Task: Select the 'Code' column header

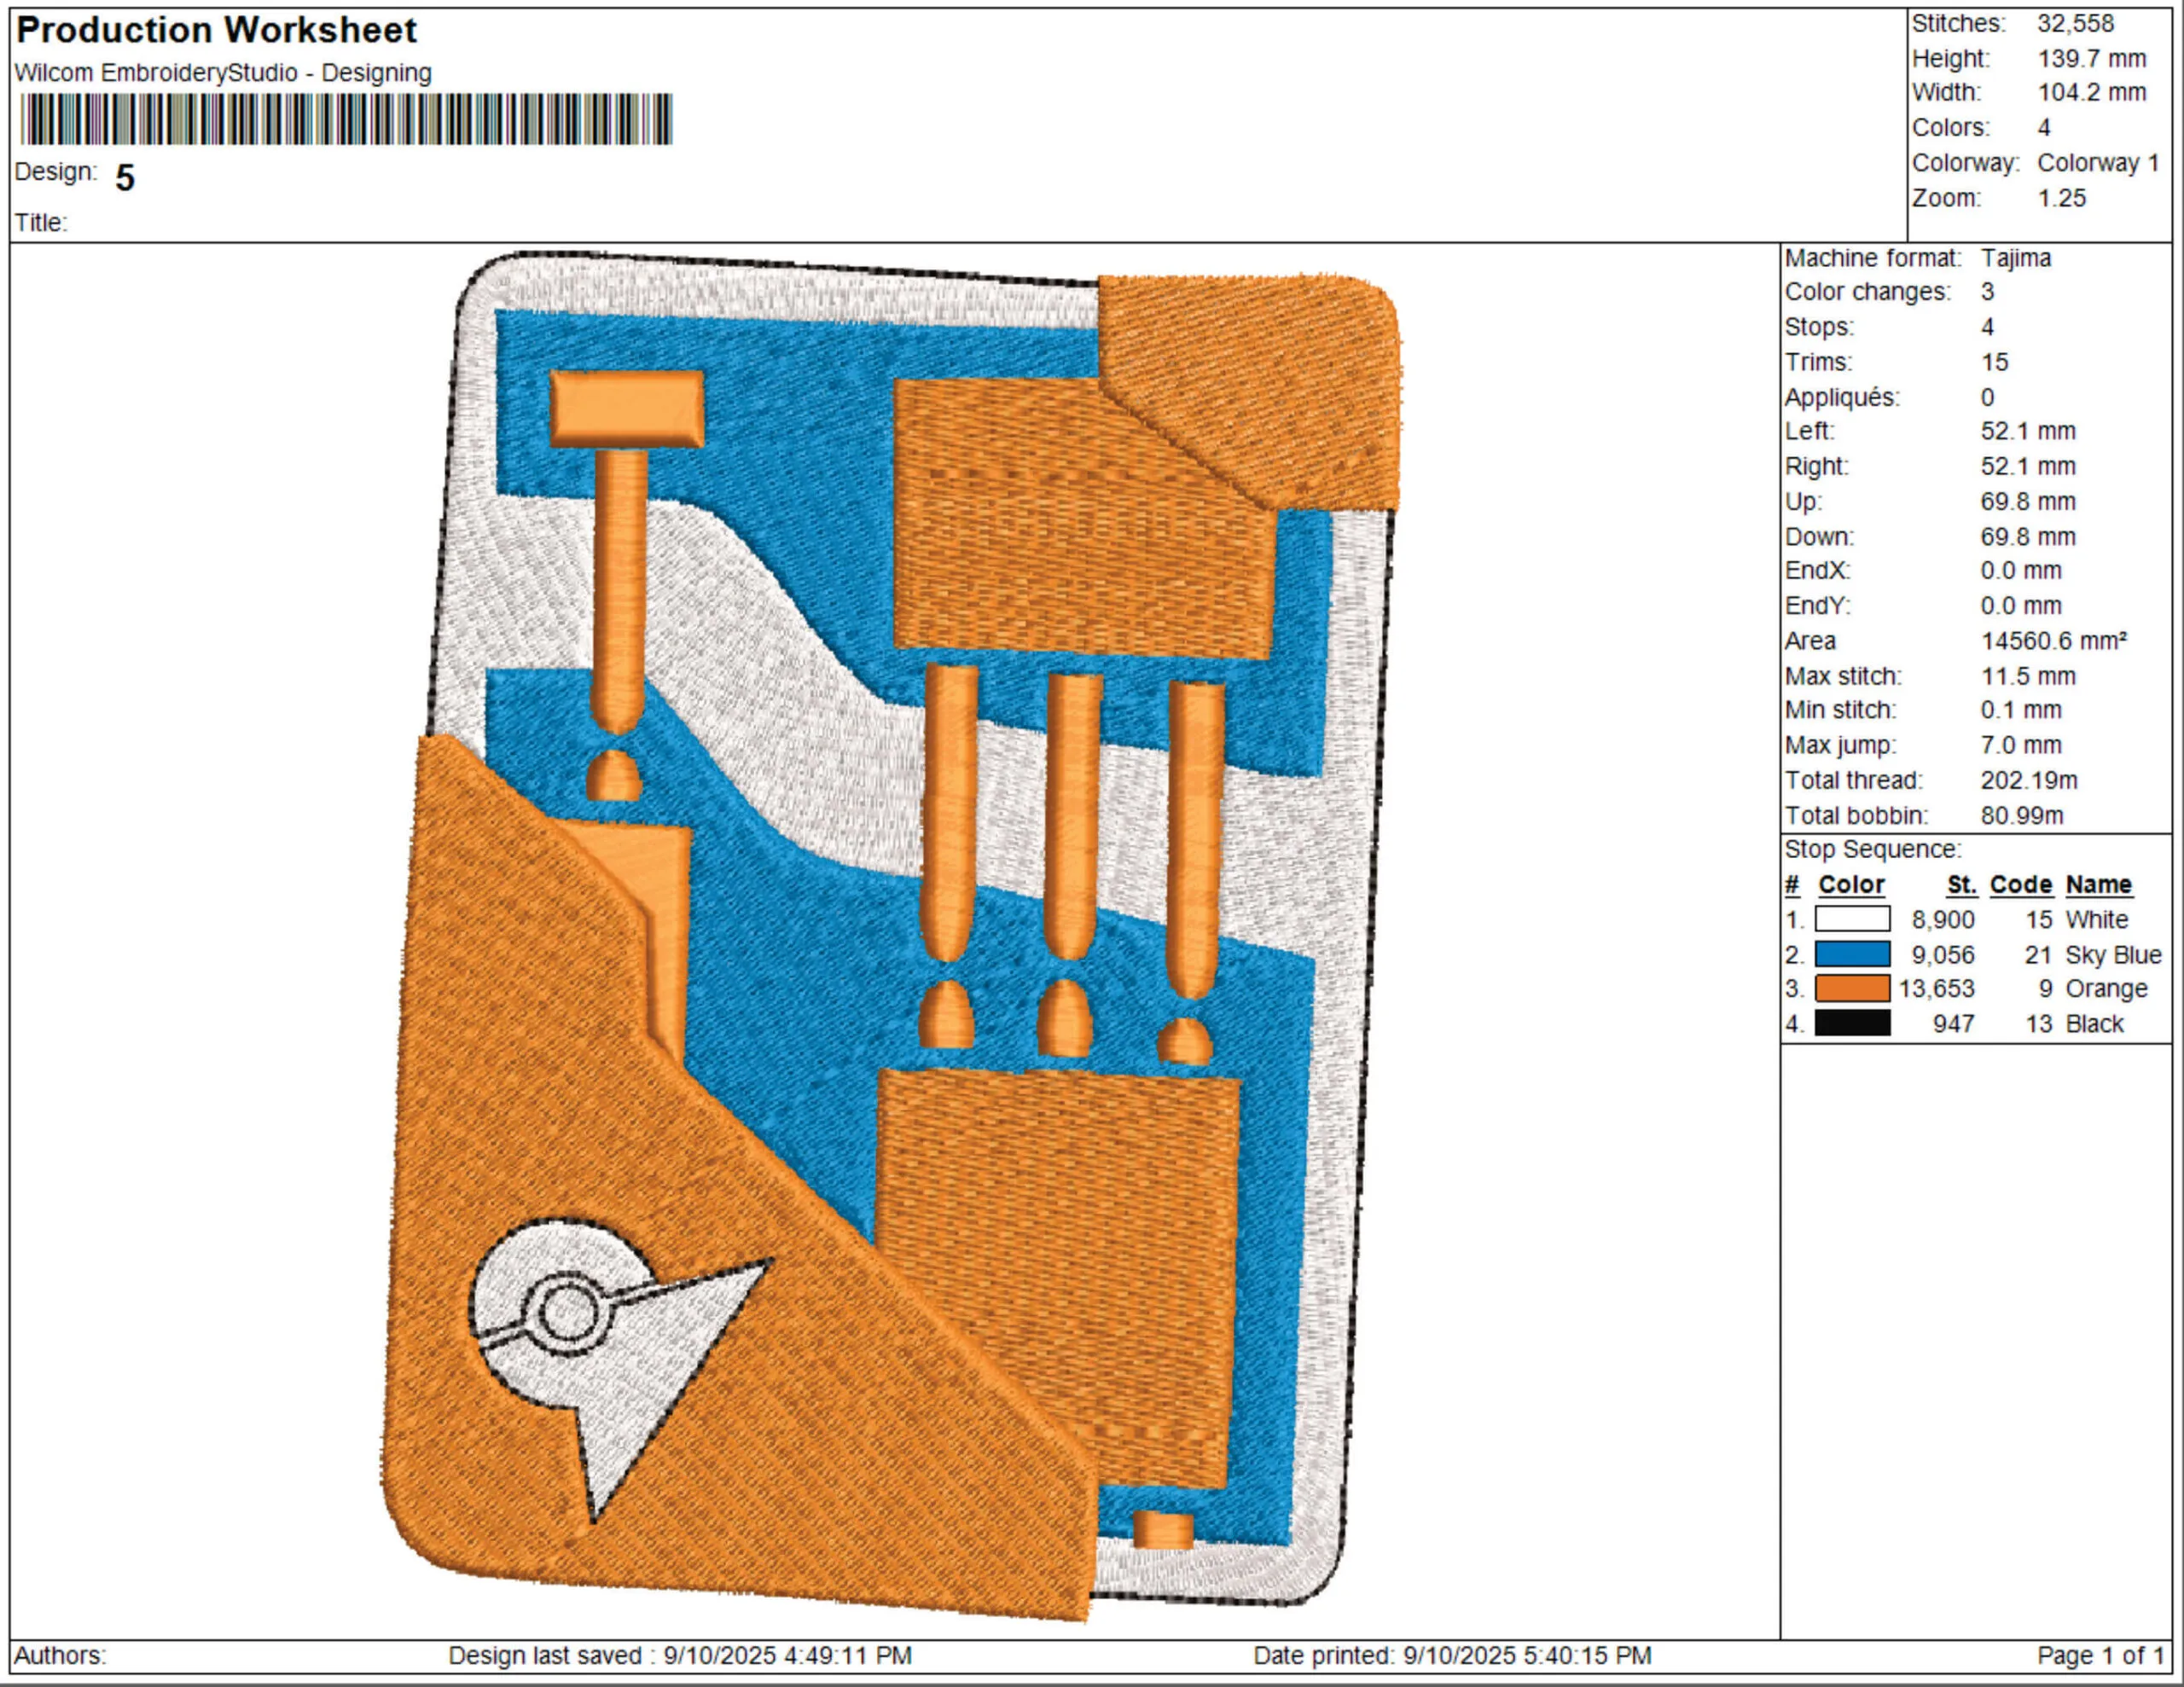Action: [2021, 884]
